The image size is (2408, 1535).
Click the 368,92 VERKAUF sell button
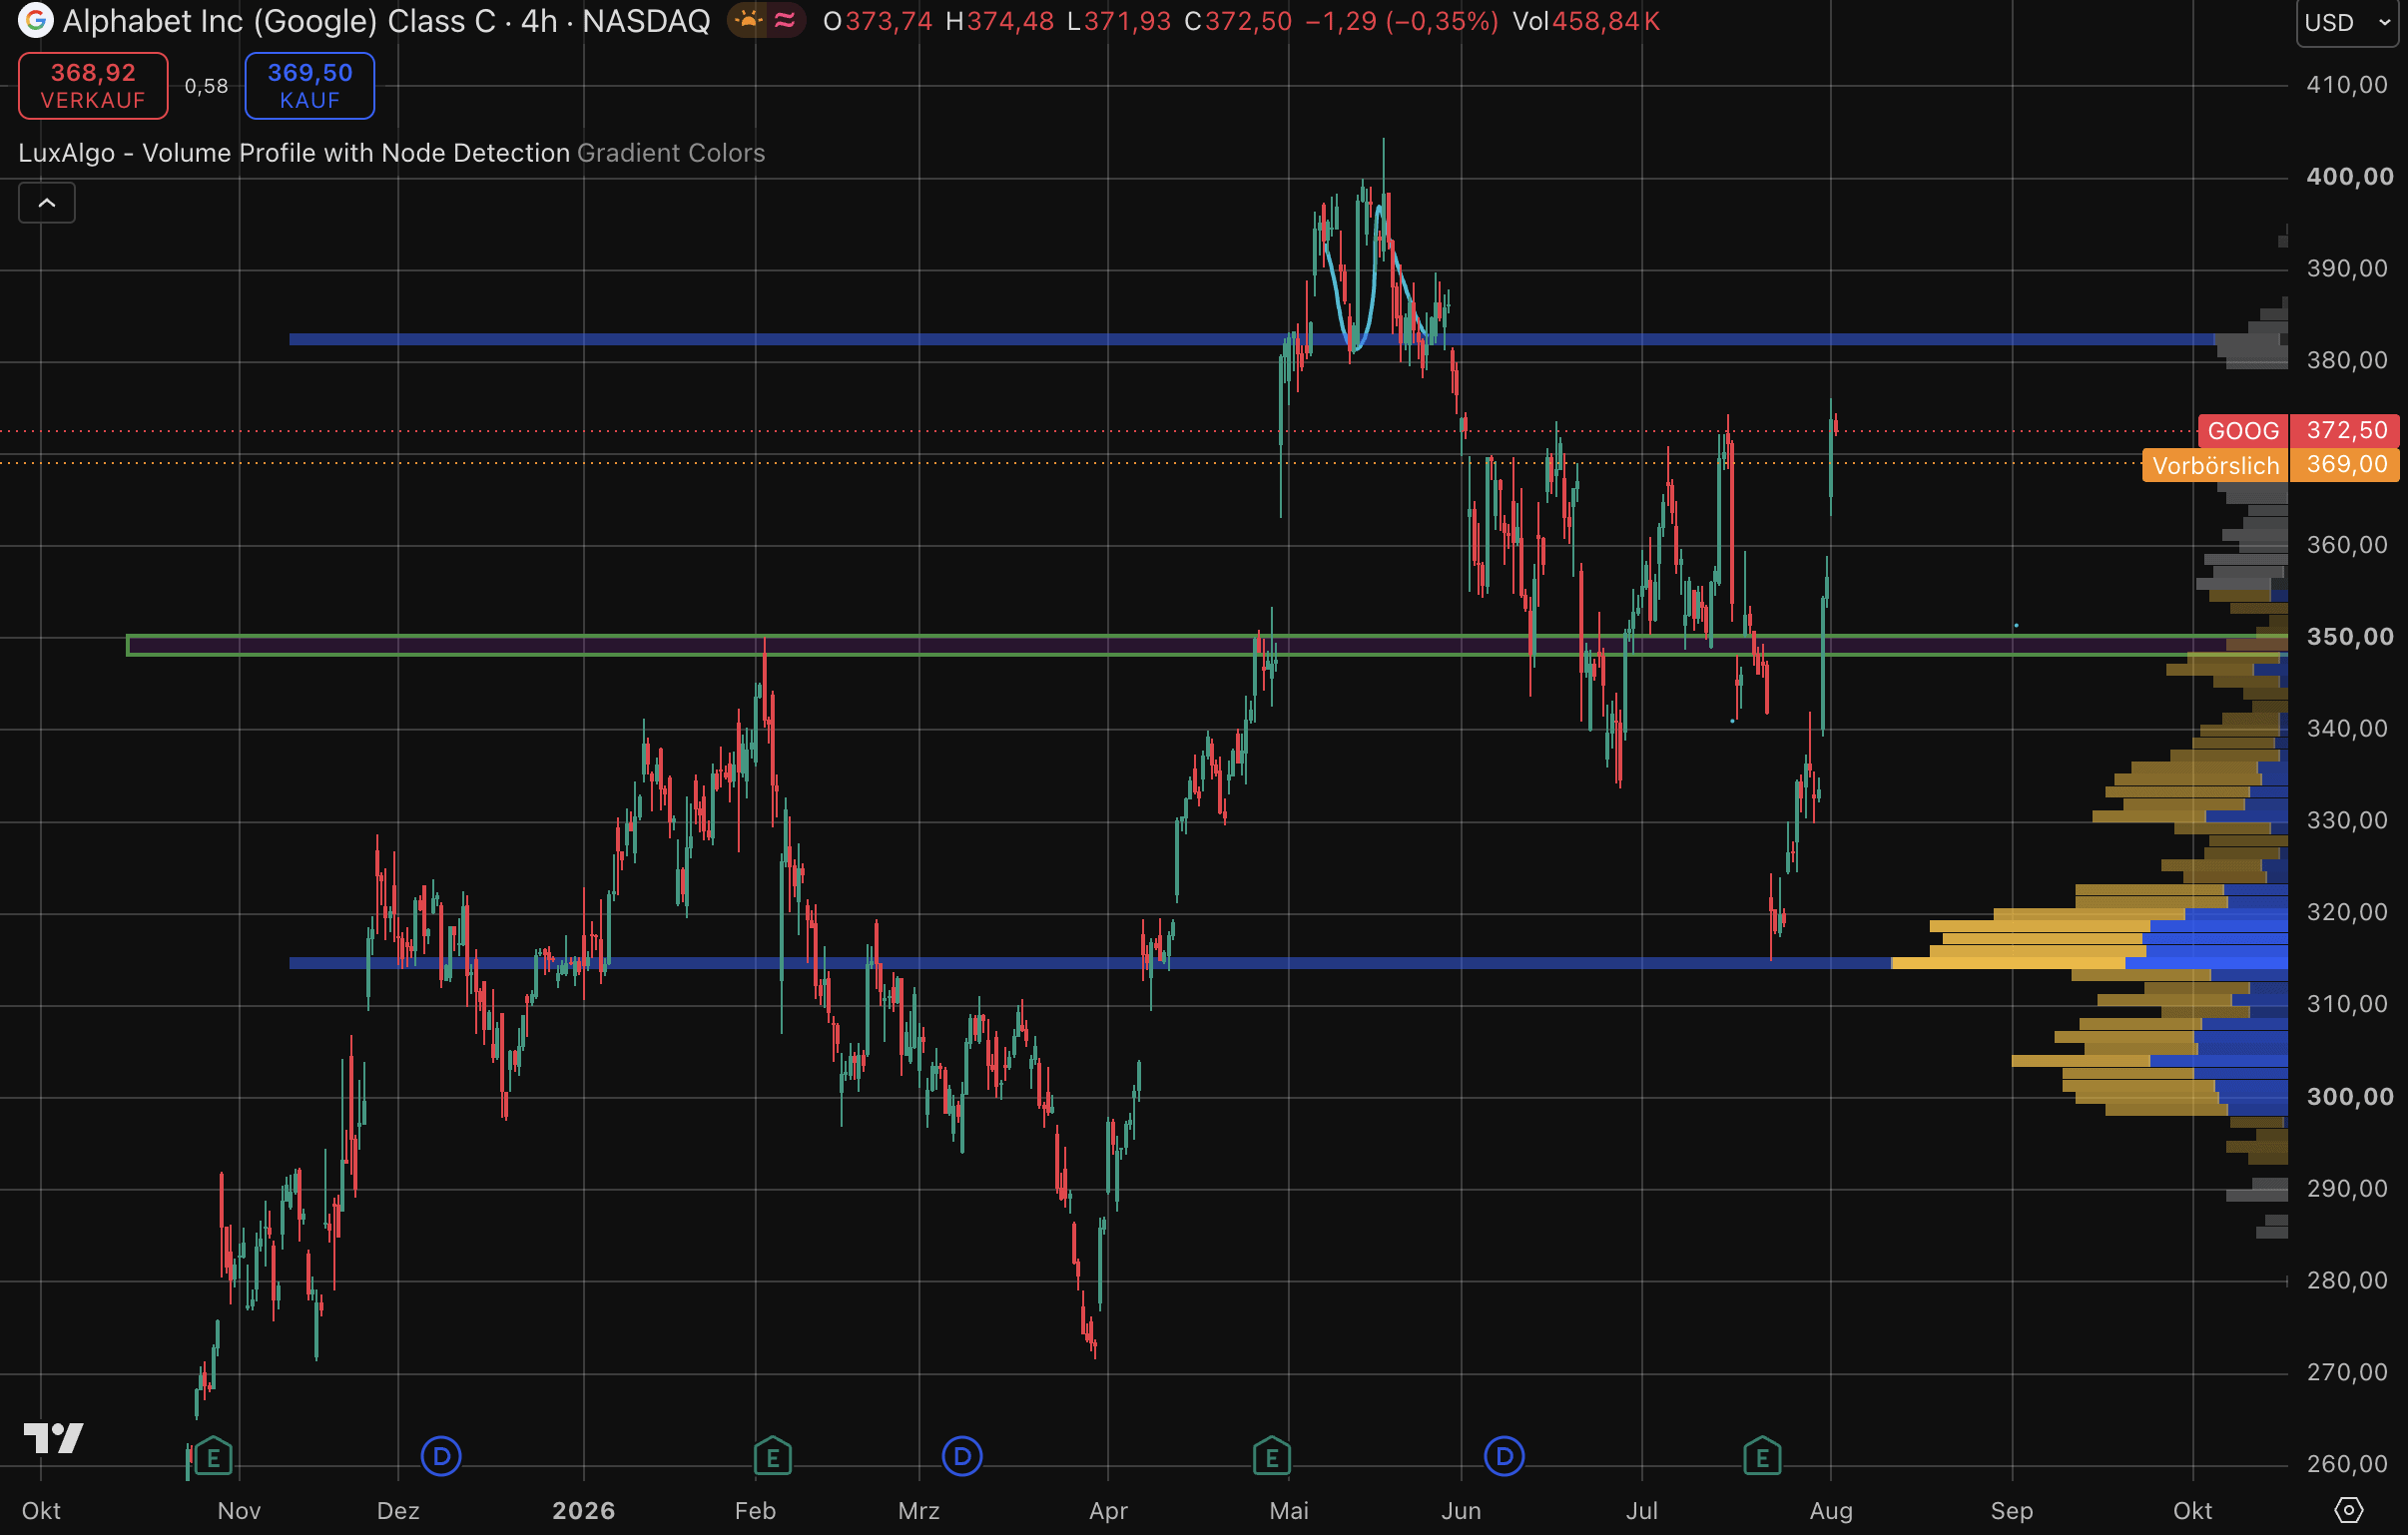93,86
